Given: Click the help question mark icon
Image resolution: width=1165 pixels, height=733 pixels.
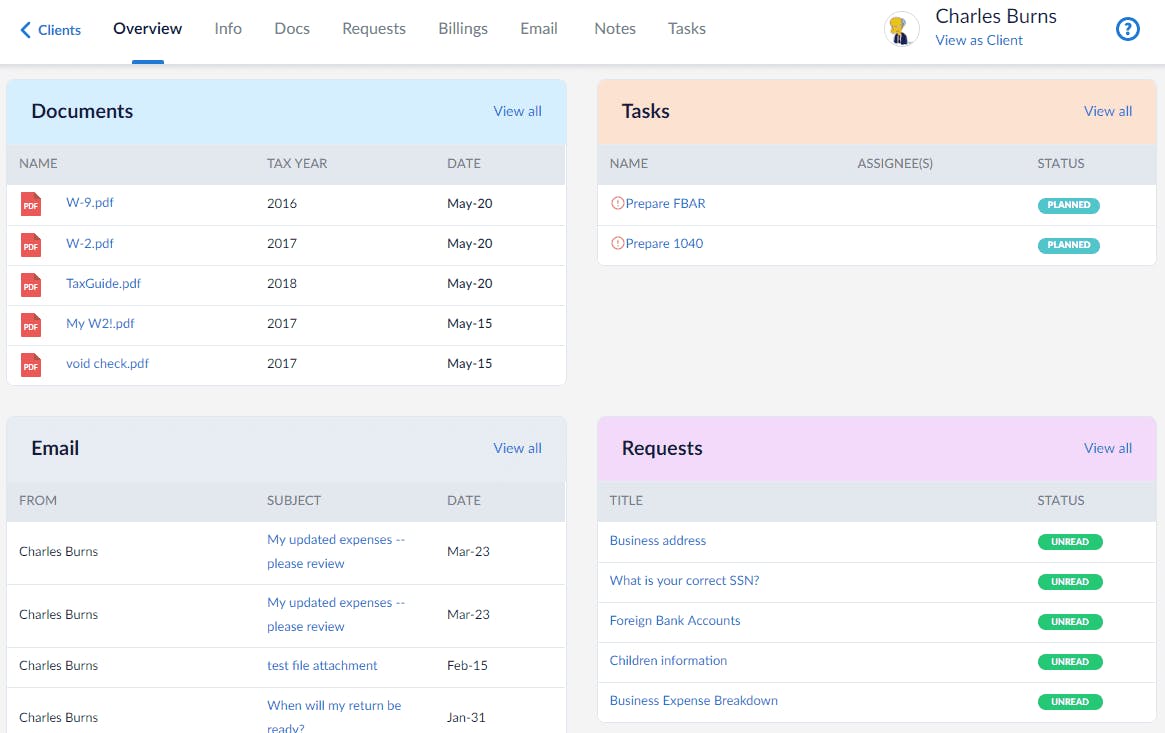Looking at the screenshot, I should click(1127, 29).
